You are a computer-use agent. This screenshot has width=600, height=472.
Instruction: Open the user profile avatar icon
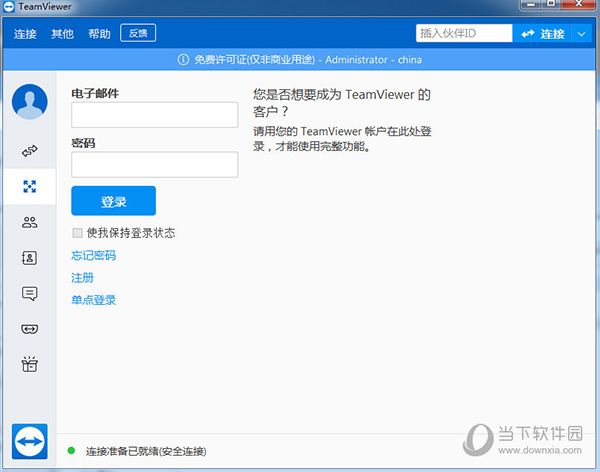(x=29, y=102)
